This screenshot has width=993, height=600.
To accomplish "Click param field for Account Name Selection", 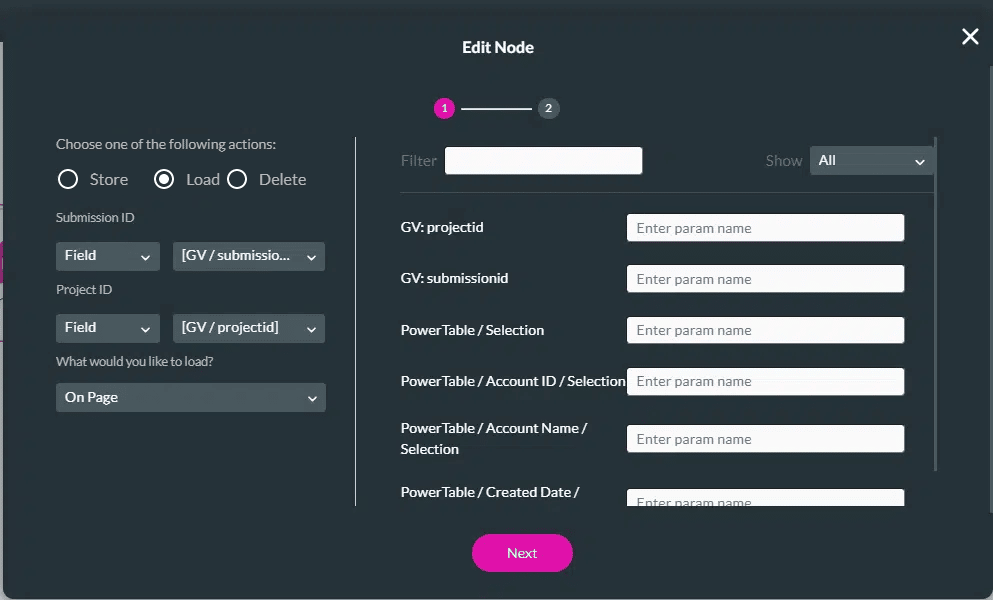I will click(x=765, y=439).
